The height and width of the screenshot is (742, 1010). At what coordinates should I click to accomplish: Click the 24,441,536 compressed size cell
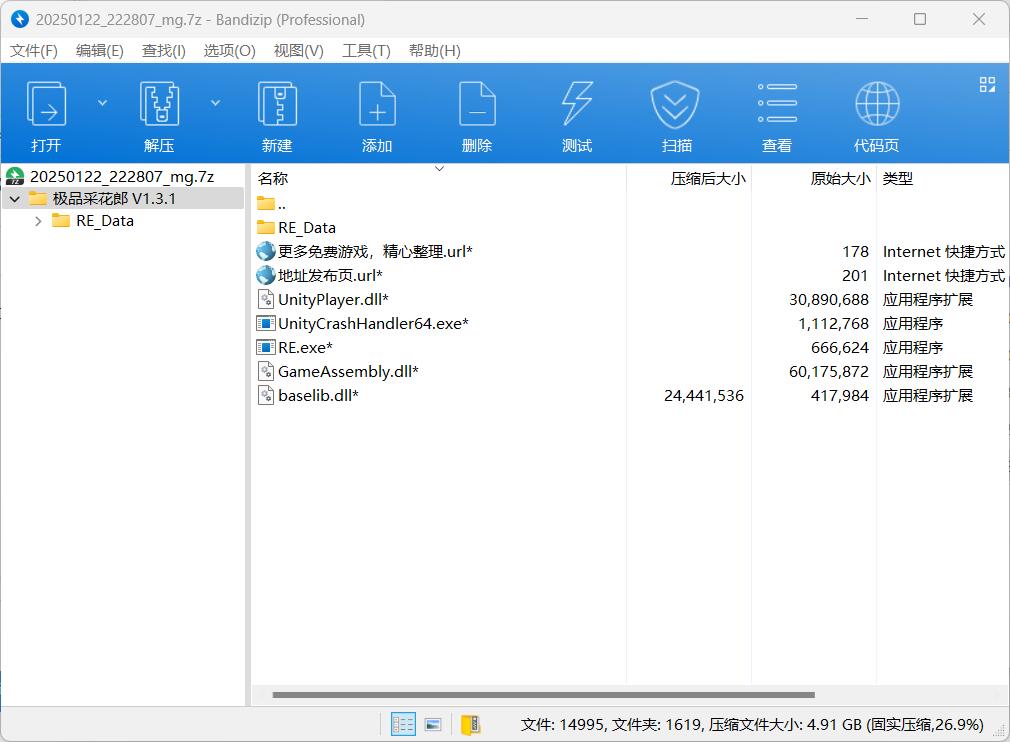pos(703,395)
